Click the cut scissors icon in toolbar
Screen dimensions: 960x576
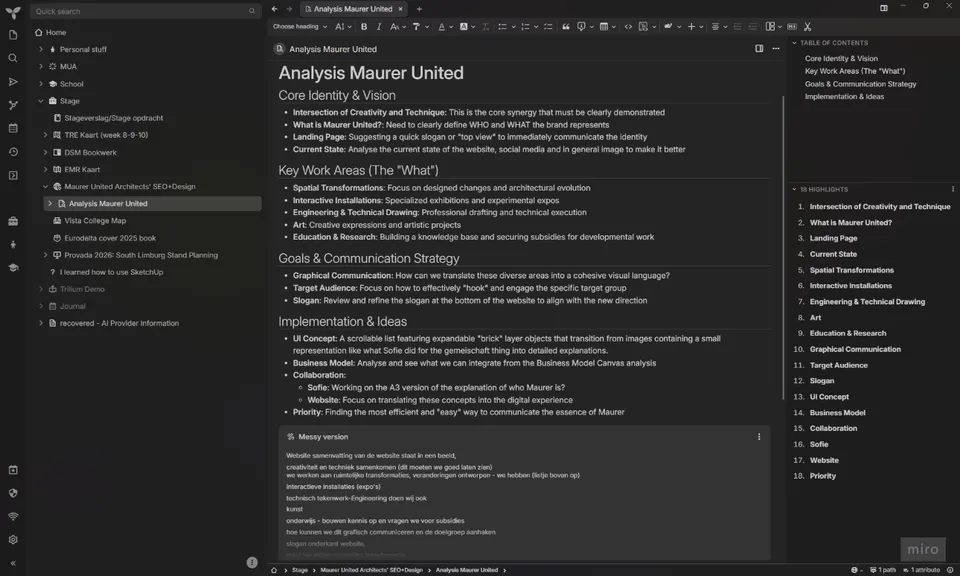(808, 27)
